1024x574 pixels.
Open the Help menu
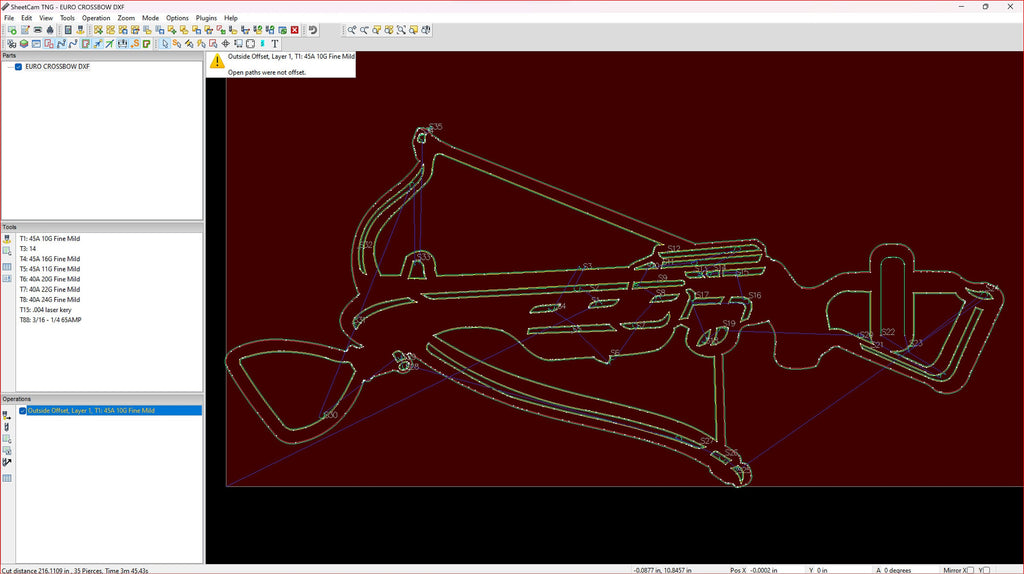[x=231, y=18]
